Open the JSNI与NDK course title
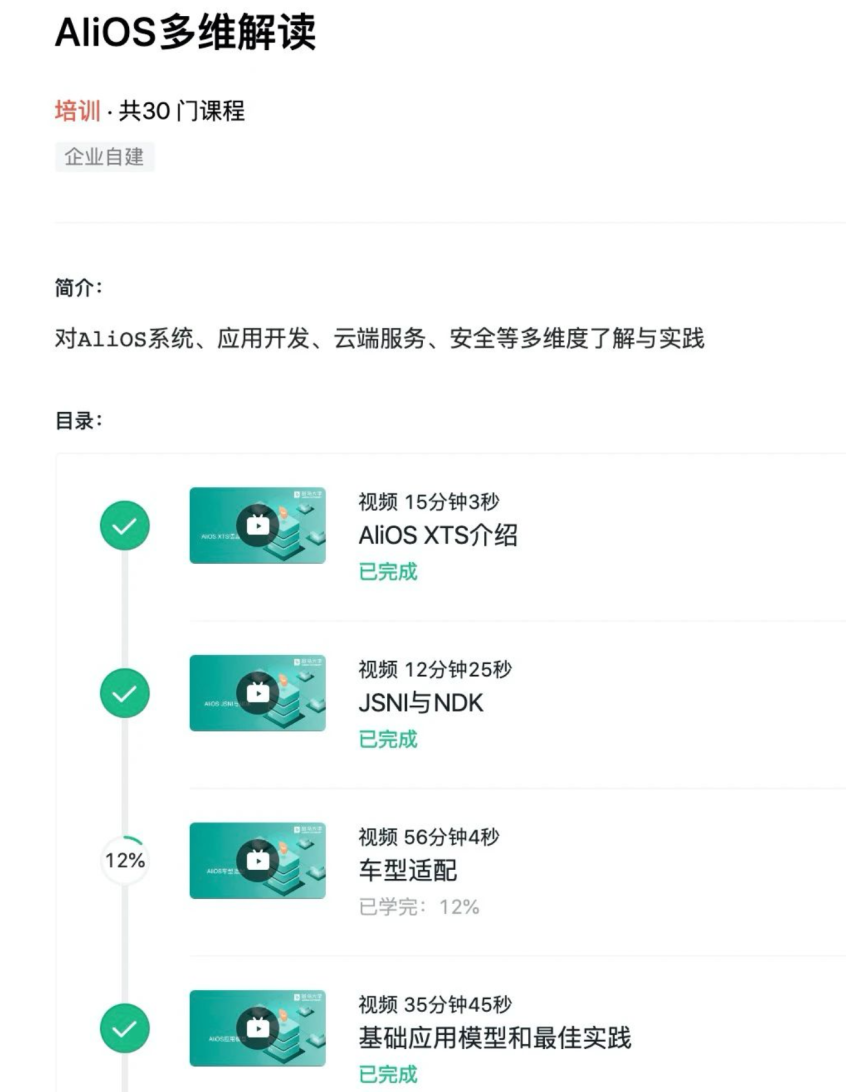 point(420,704)
